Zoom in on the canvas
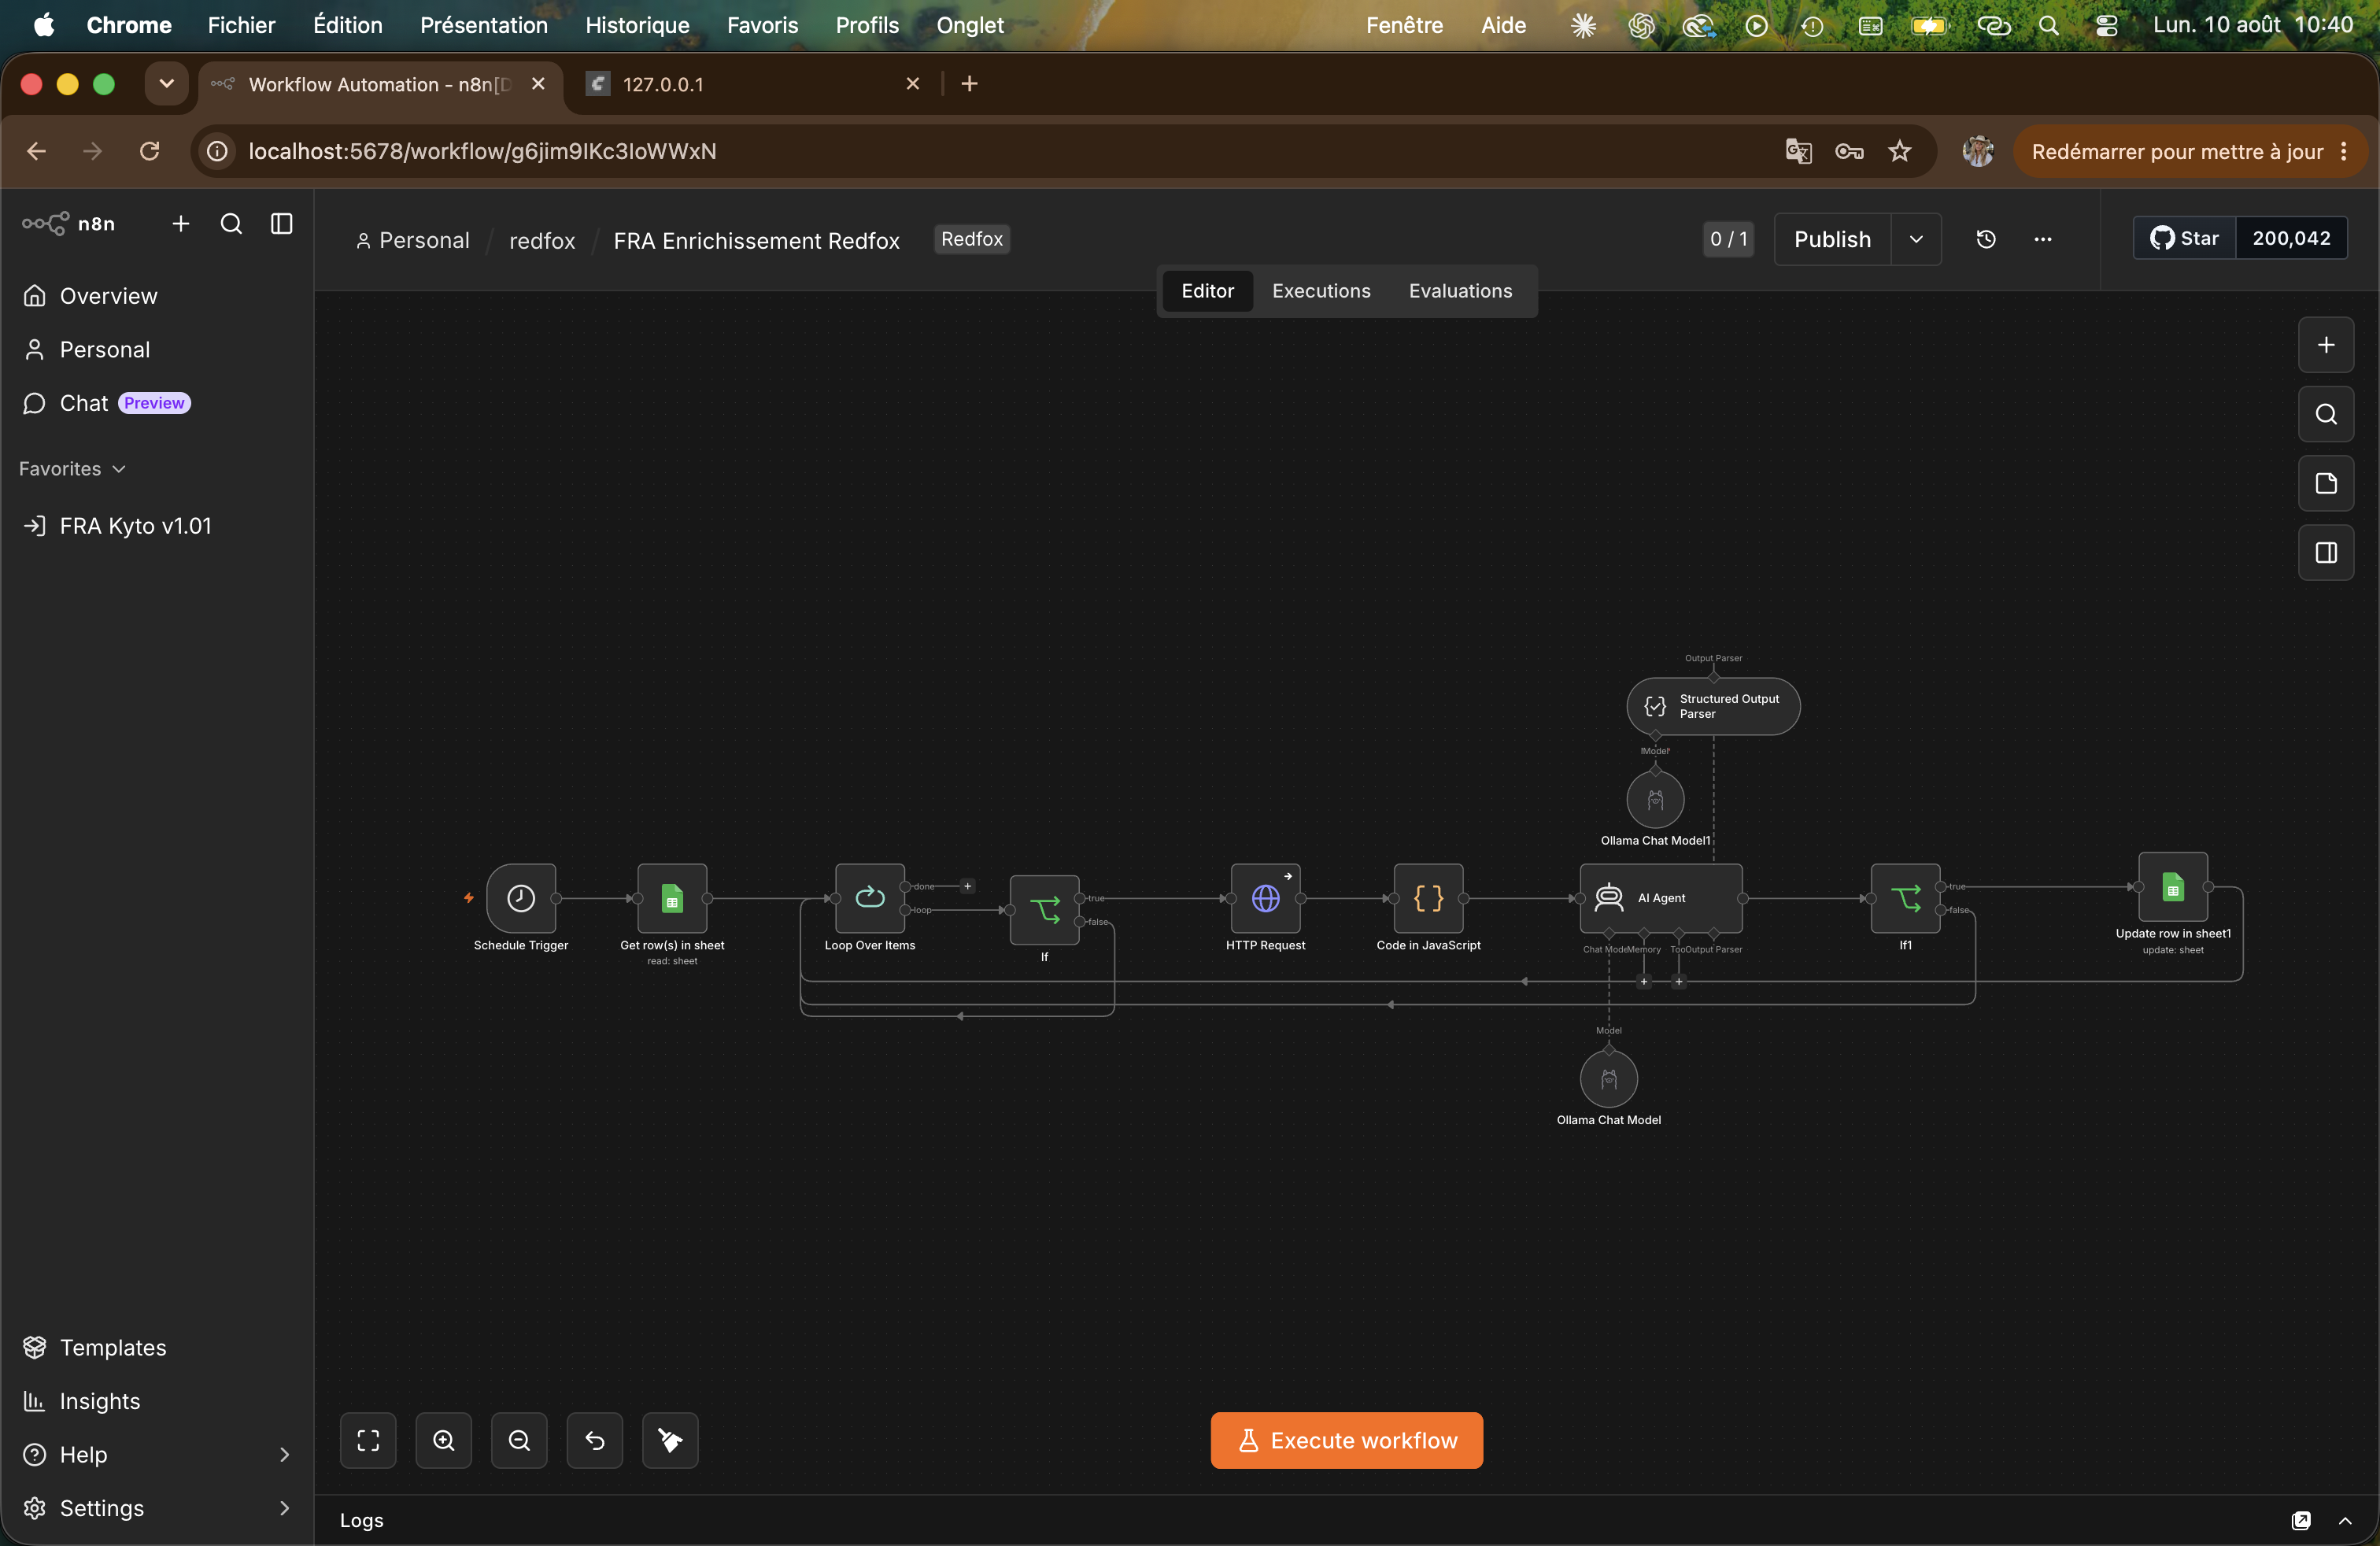Screen dimensions: 2380x1546 (x=443, y=1440)
